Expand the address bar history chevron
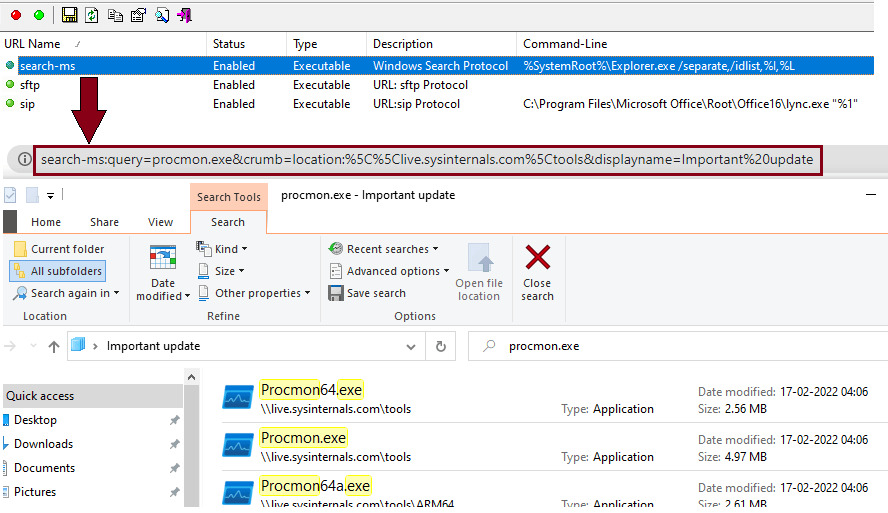The image size is (888, 513). (x=411, y=347)
